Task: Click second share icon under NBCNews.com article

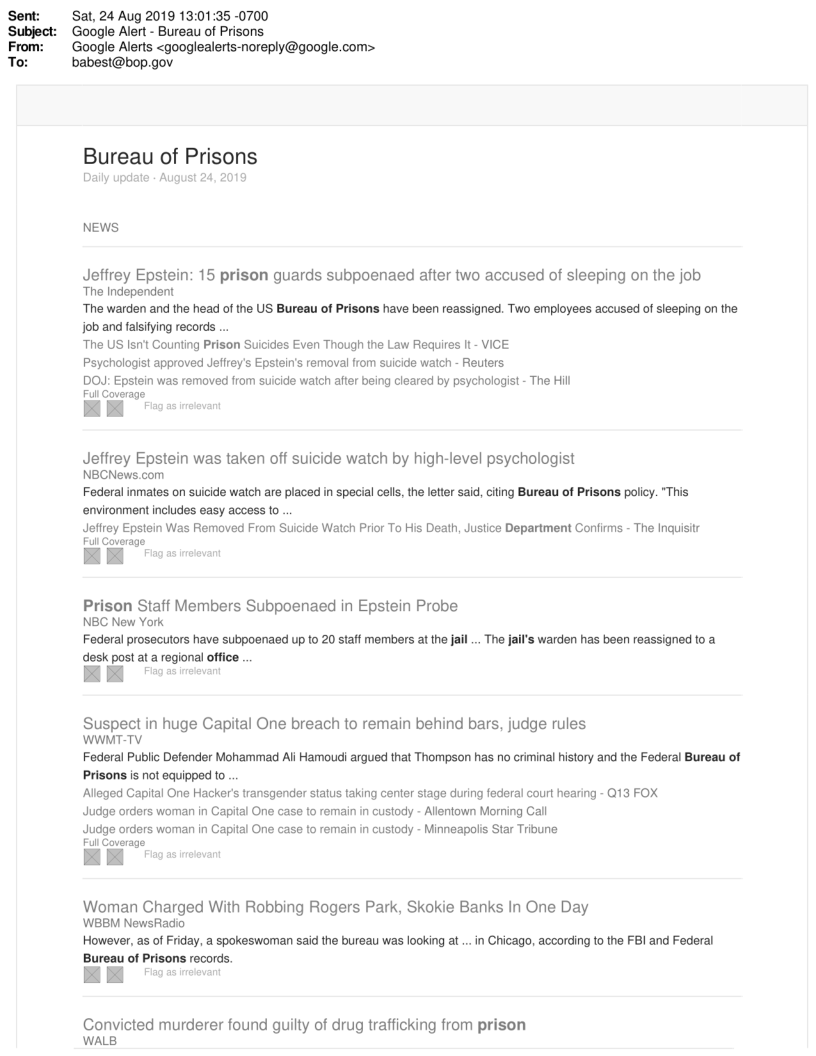Action: point(115,555)
